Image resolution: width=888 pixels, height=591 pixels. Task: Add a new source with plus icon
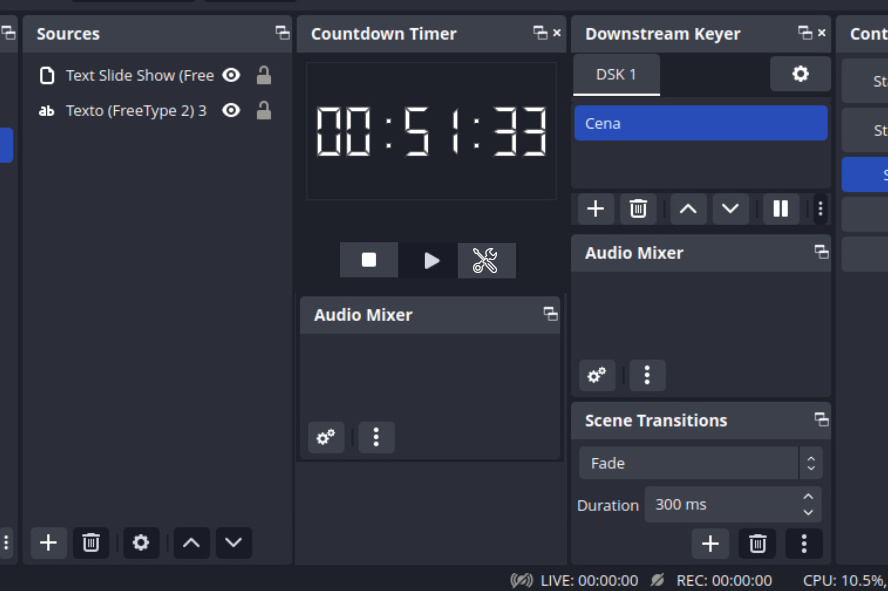click(49, 543)
